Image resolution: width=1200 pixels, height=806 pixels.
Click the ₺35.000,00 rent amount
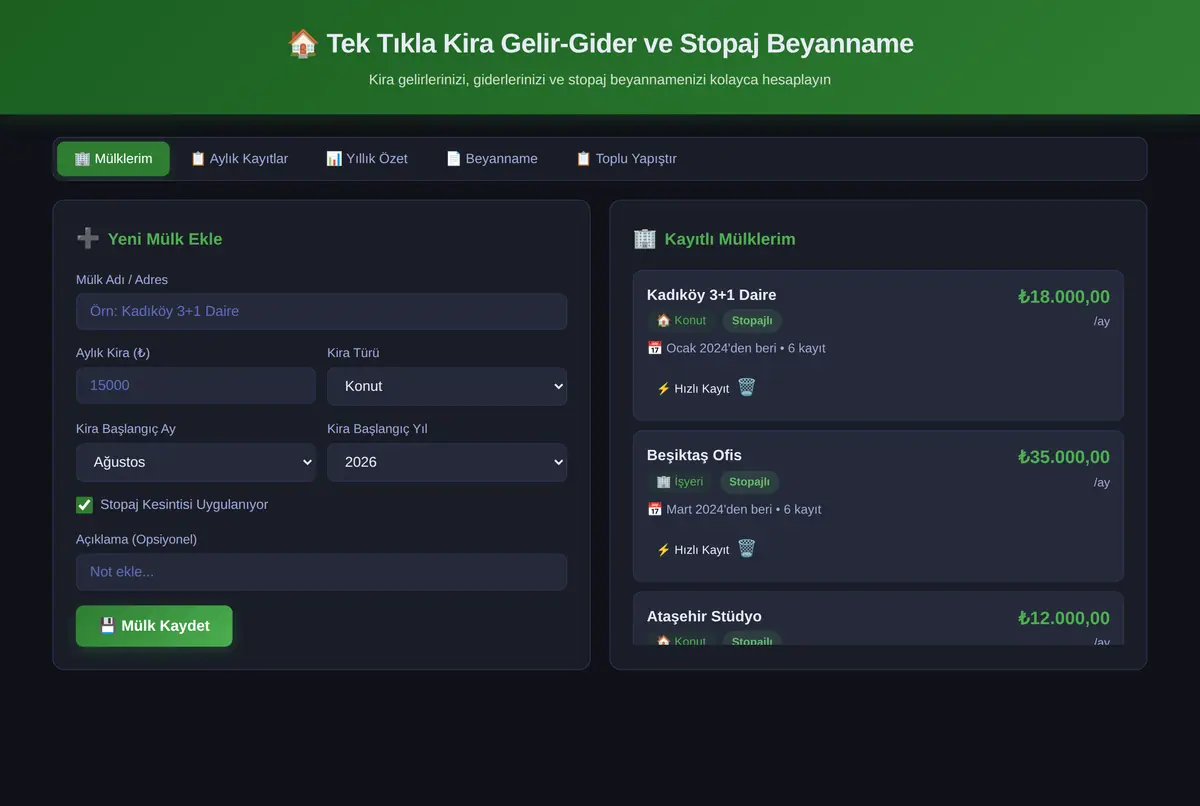coord(1064,457)
